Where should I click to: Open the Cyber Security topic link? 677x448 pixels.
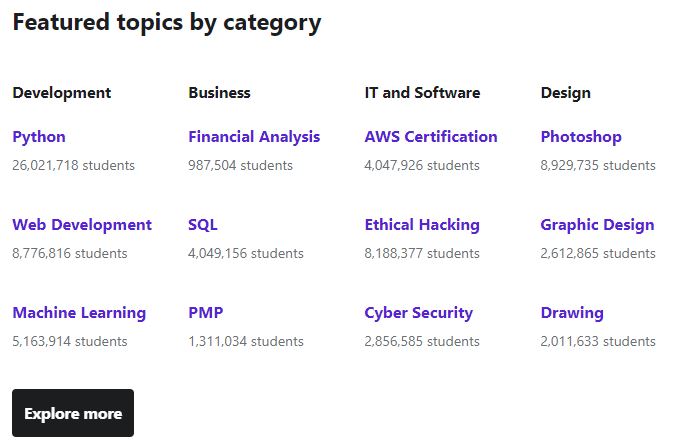point(418,313)
